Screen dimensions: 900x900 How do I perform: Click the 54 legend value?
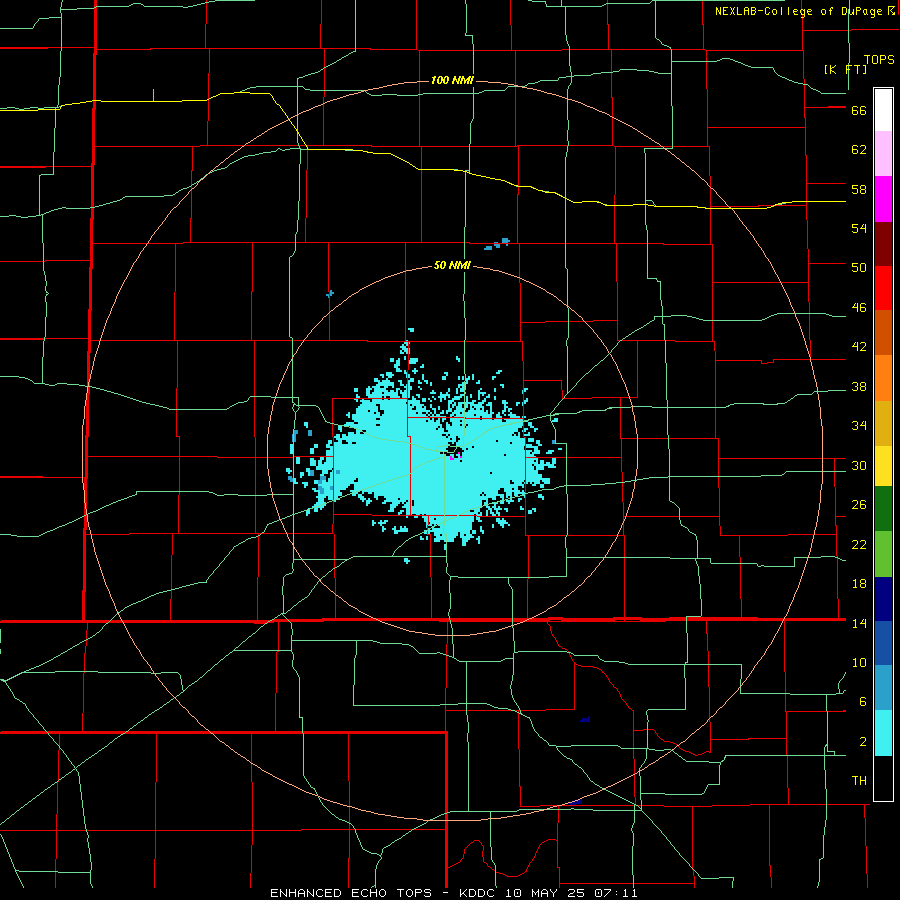point(859,228)
